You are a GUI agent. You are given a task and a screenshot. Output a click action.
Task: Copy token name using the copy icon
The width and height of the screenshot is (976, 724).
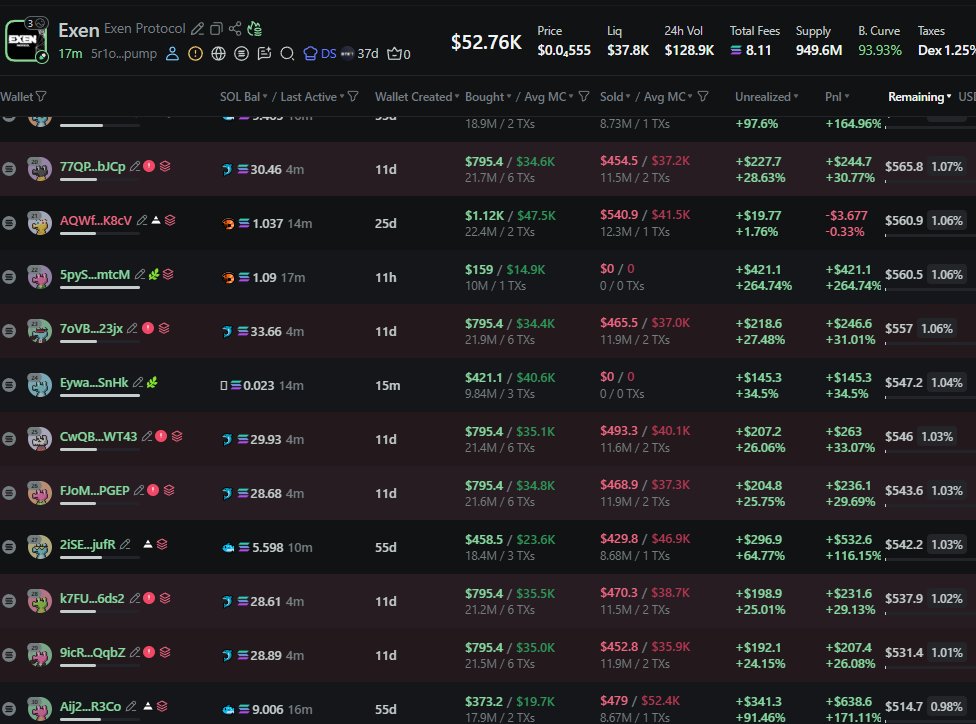[216, 30]
